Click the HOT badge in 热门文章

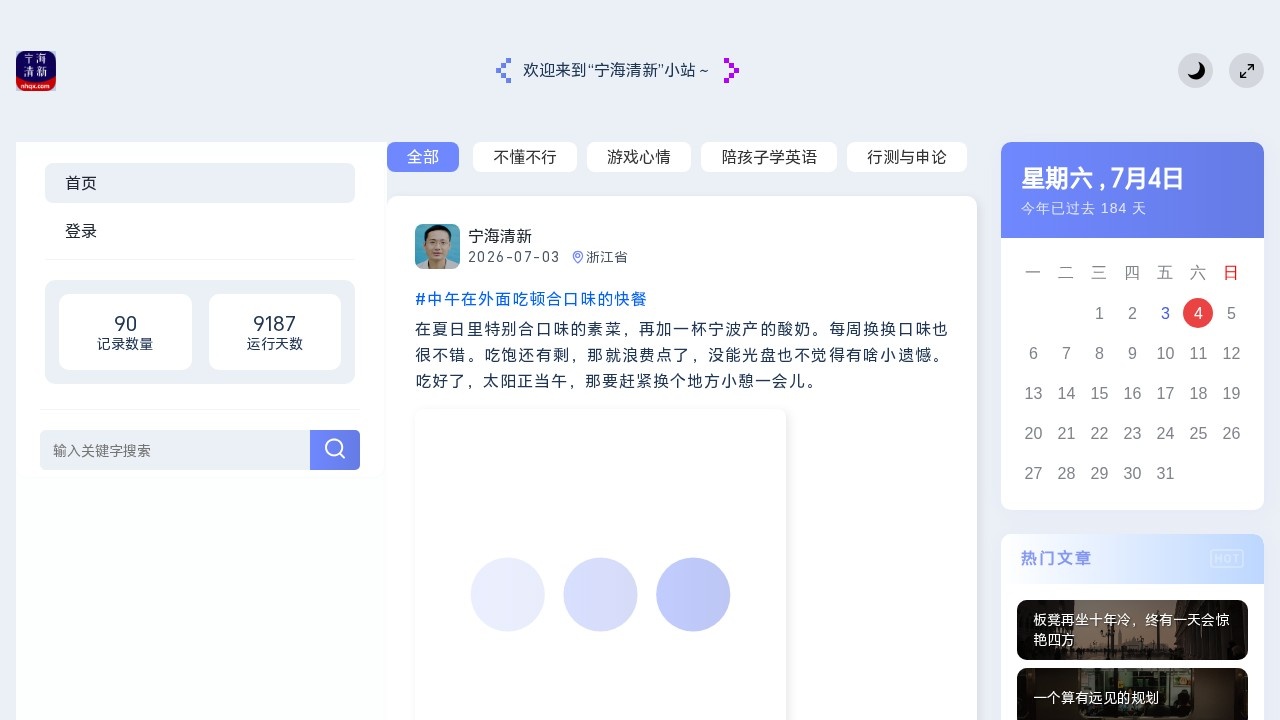[1227, 558]
